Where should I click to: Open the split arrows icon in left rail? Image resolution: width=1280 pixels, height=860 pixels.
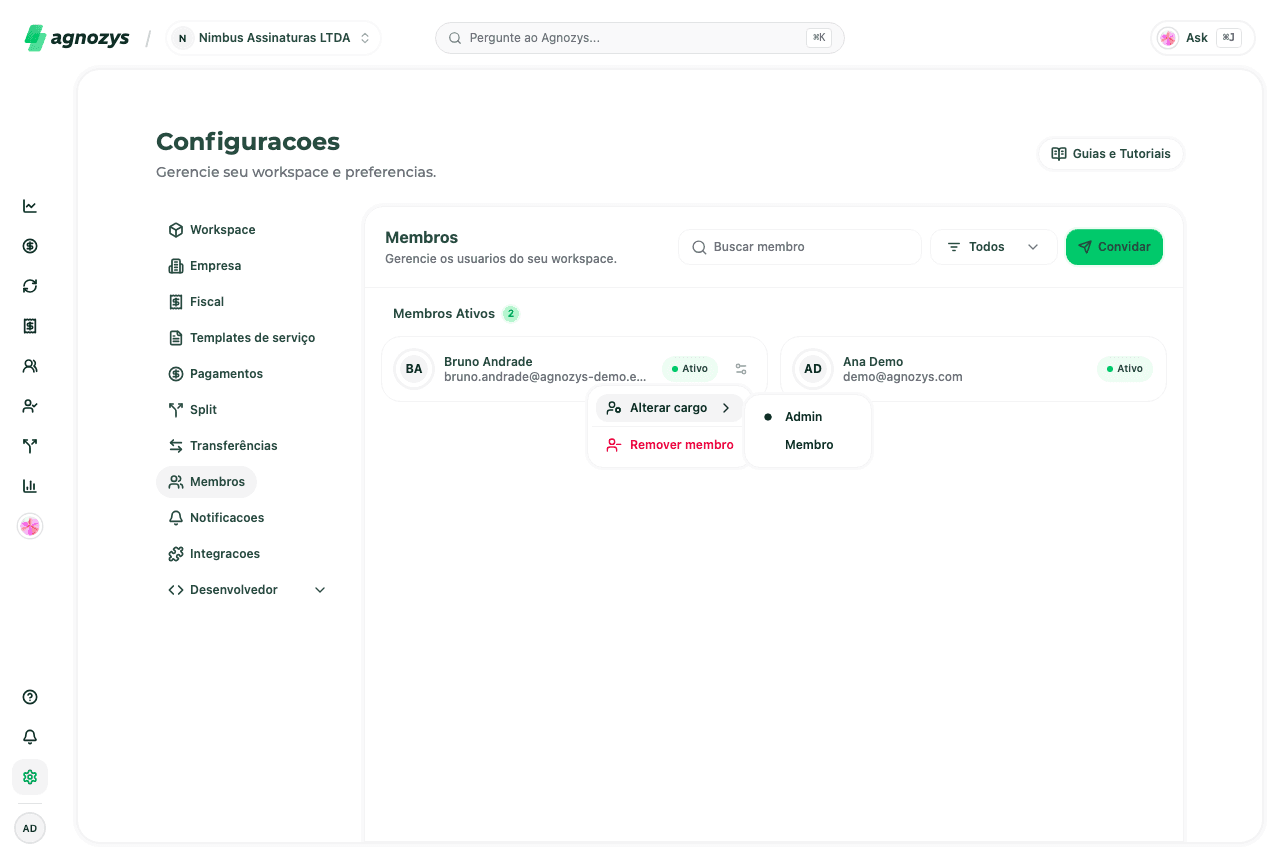click(x=30, y=446)
